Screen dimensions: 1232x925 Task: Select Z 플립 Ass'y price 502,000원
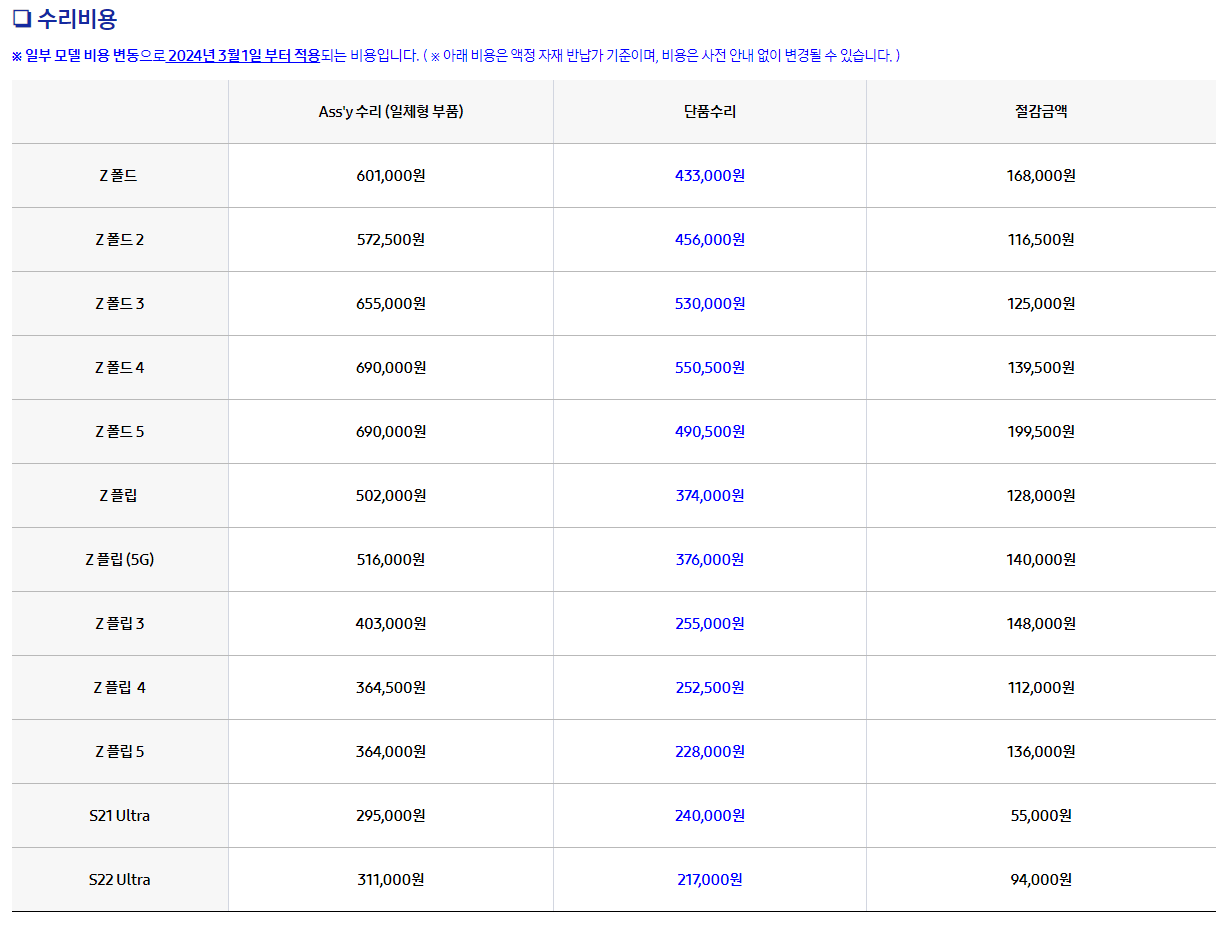tap(391, 496)
